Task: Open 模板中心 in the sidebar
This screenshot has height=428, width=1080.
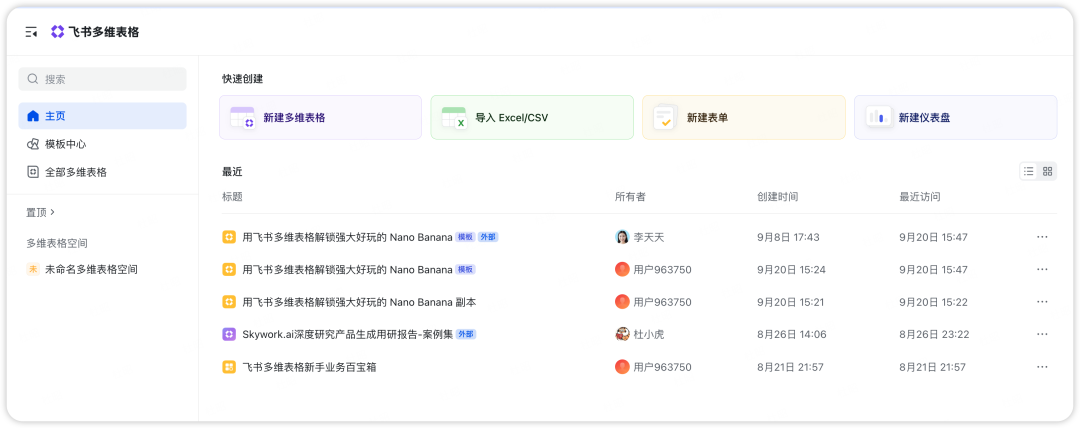Action: [x=102, y=144]
